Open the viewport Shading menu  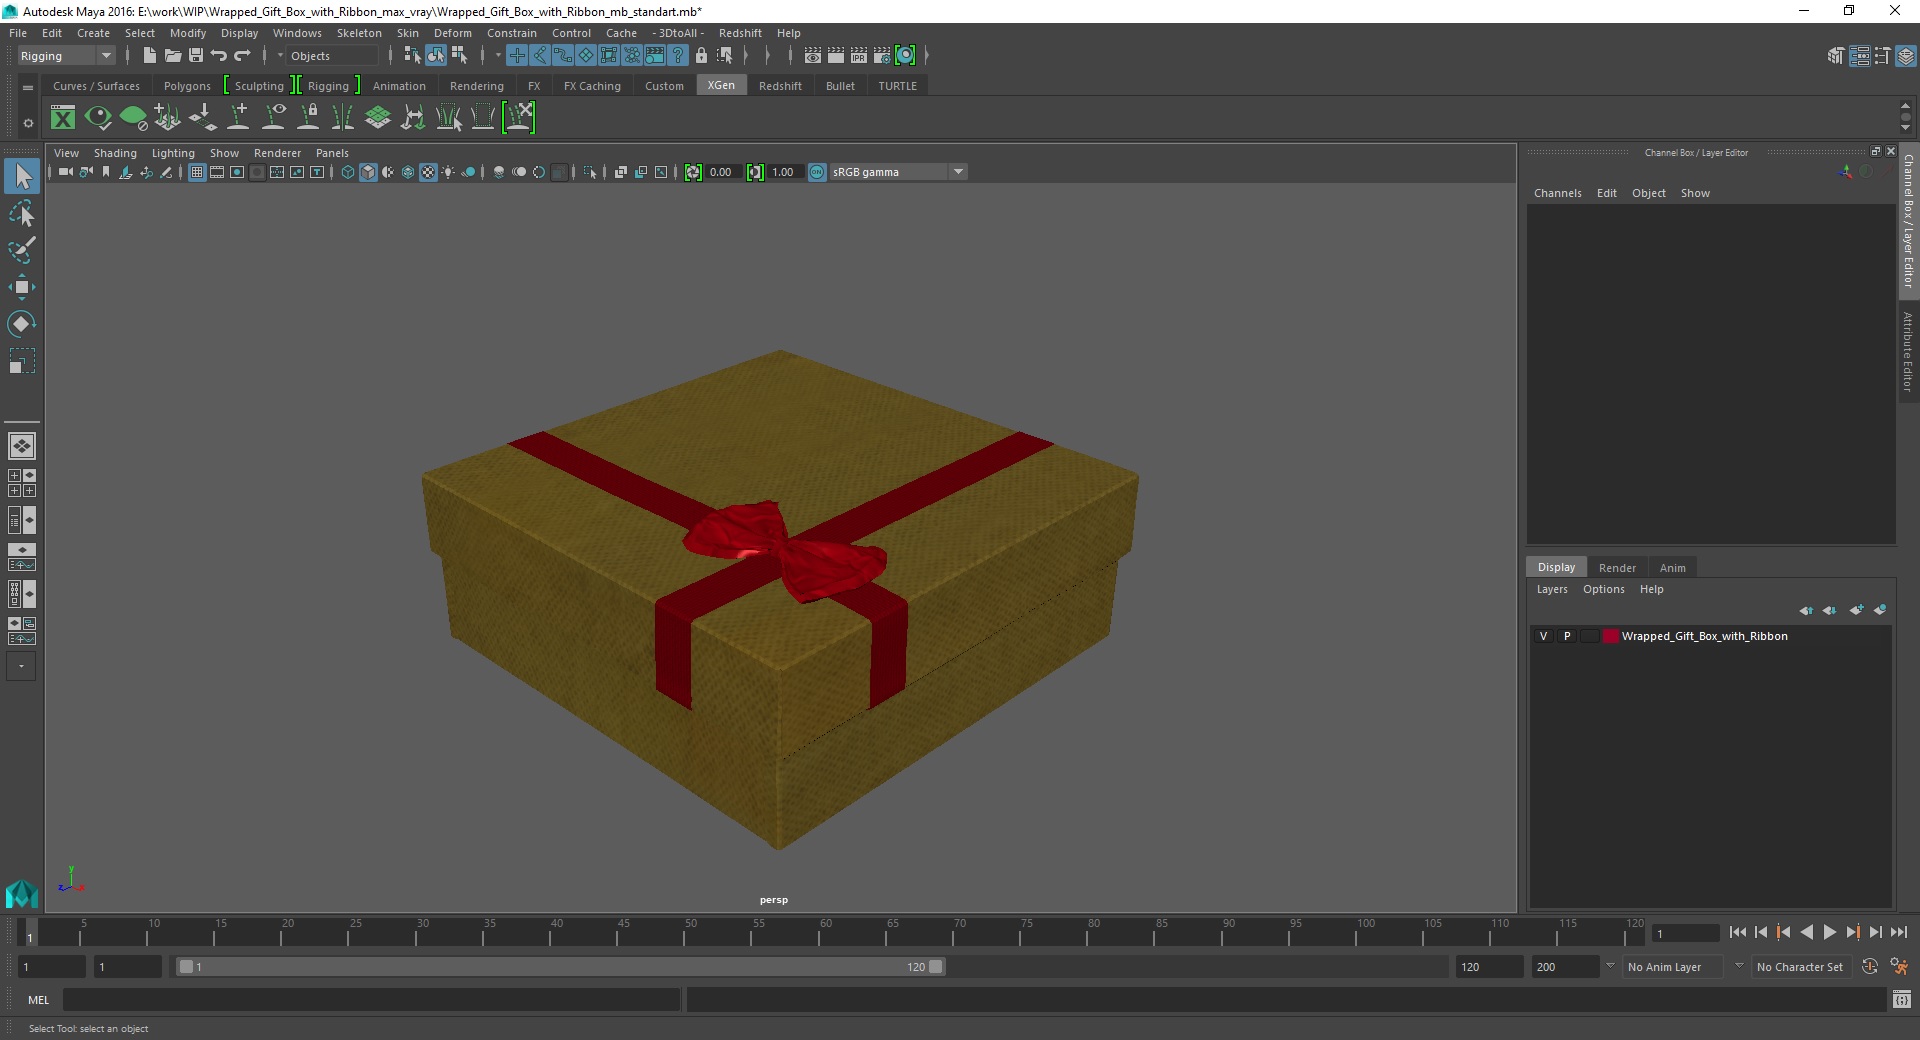point(115,153)
